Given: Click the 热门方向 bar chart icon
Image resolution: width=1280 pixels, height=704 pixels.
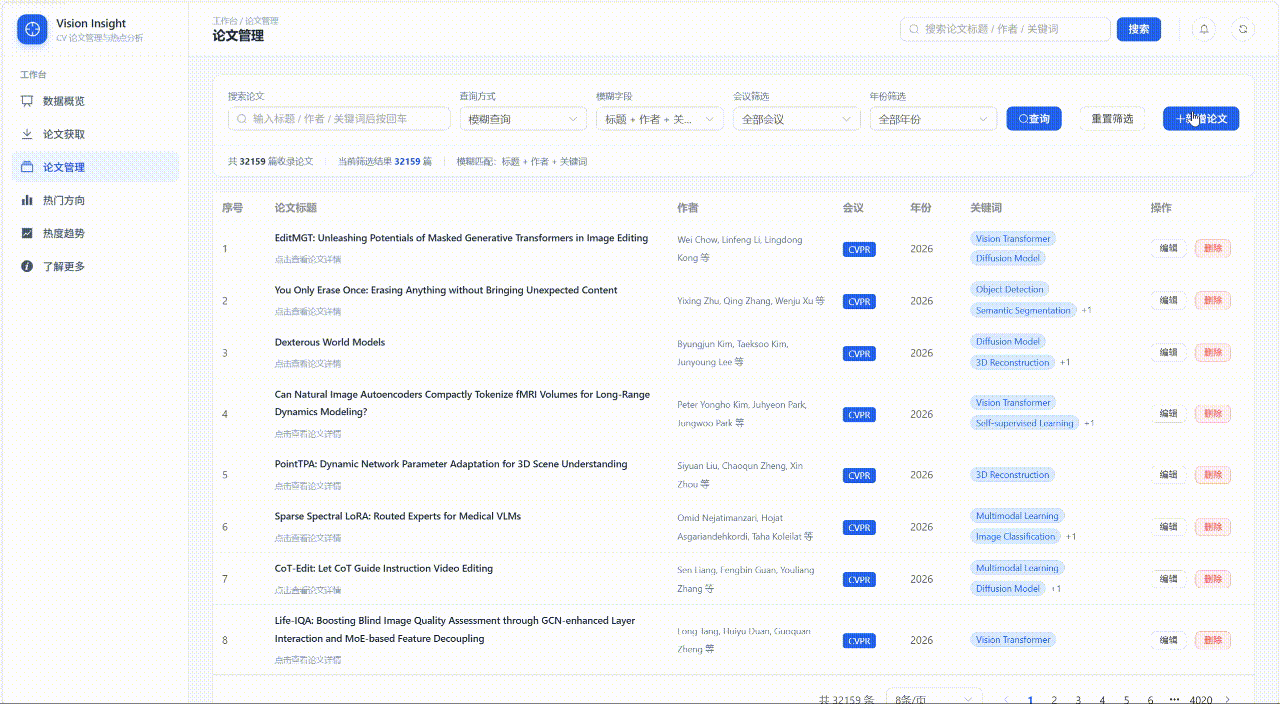Looking at the screenshot, I should 27,200.
